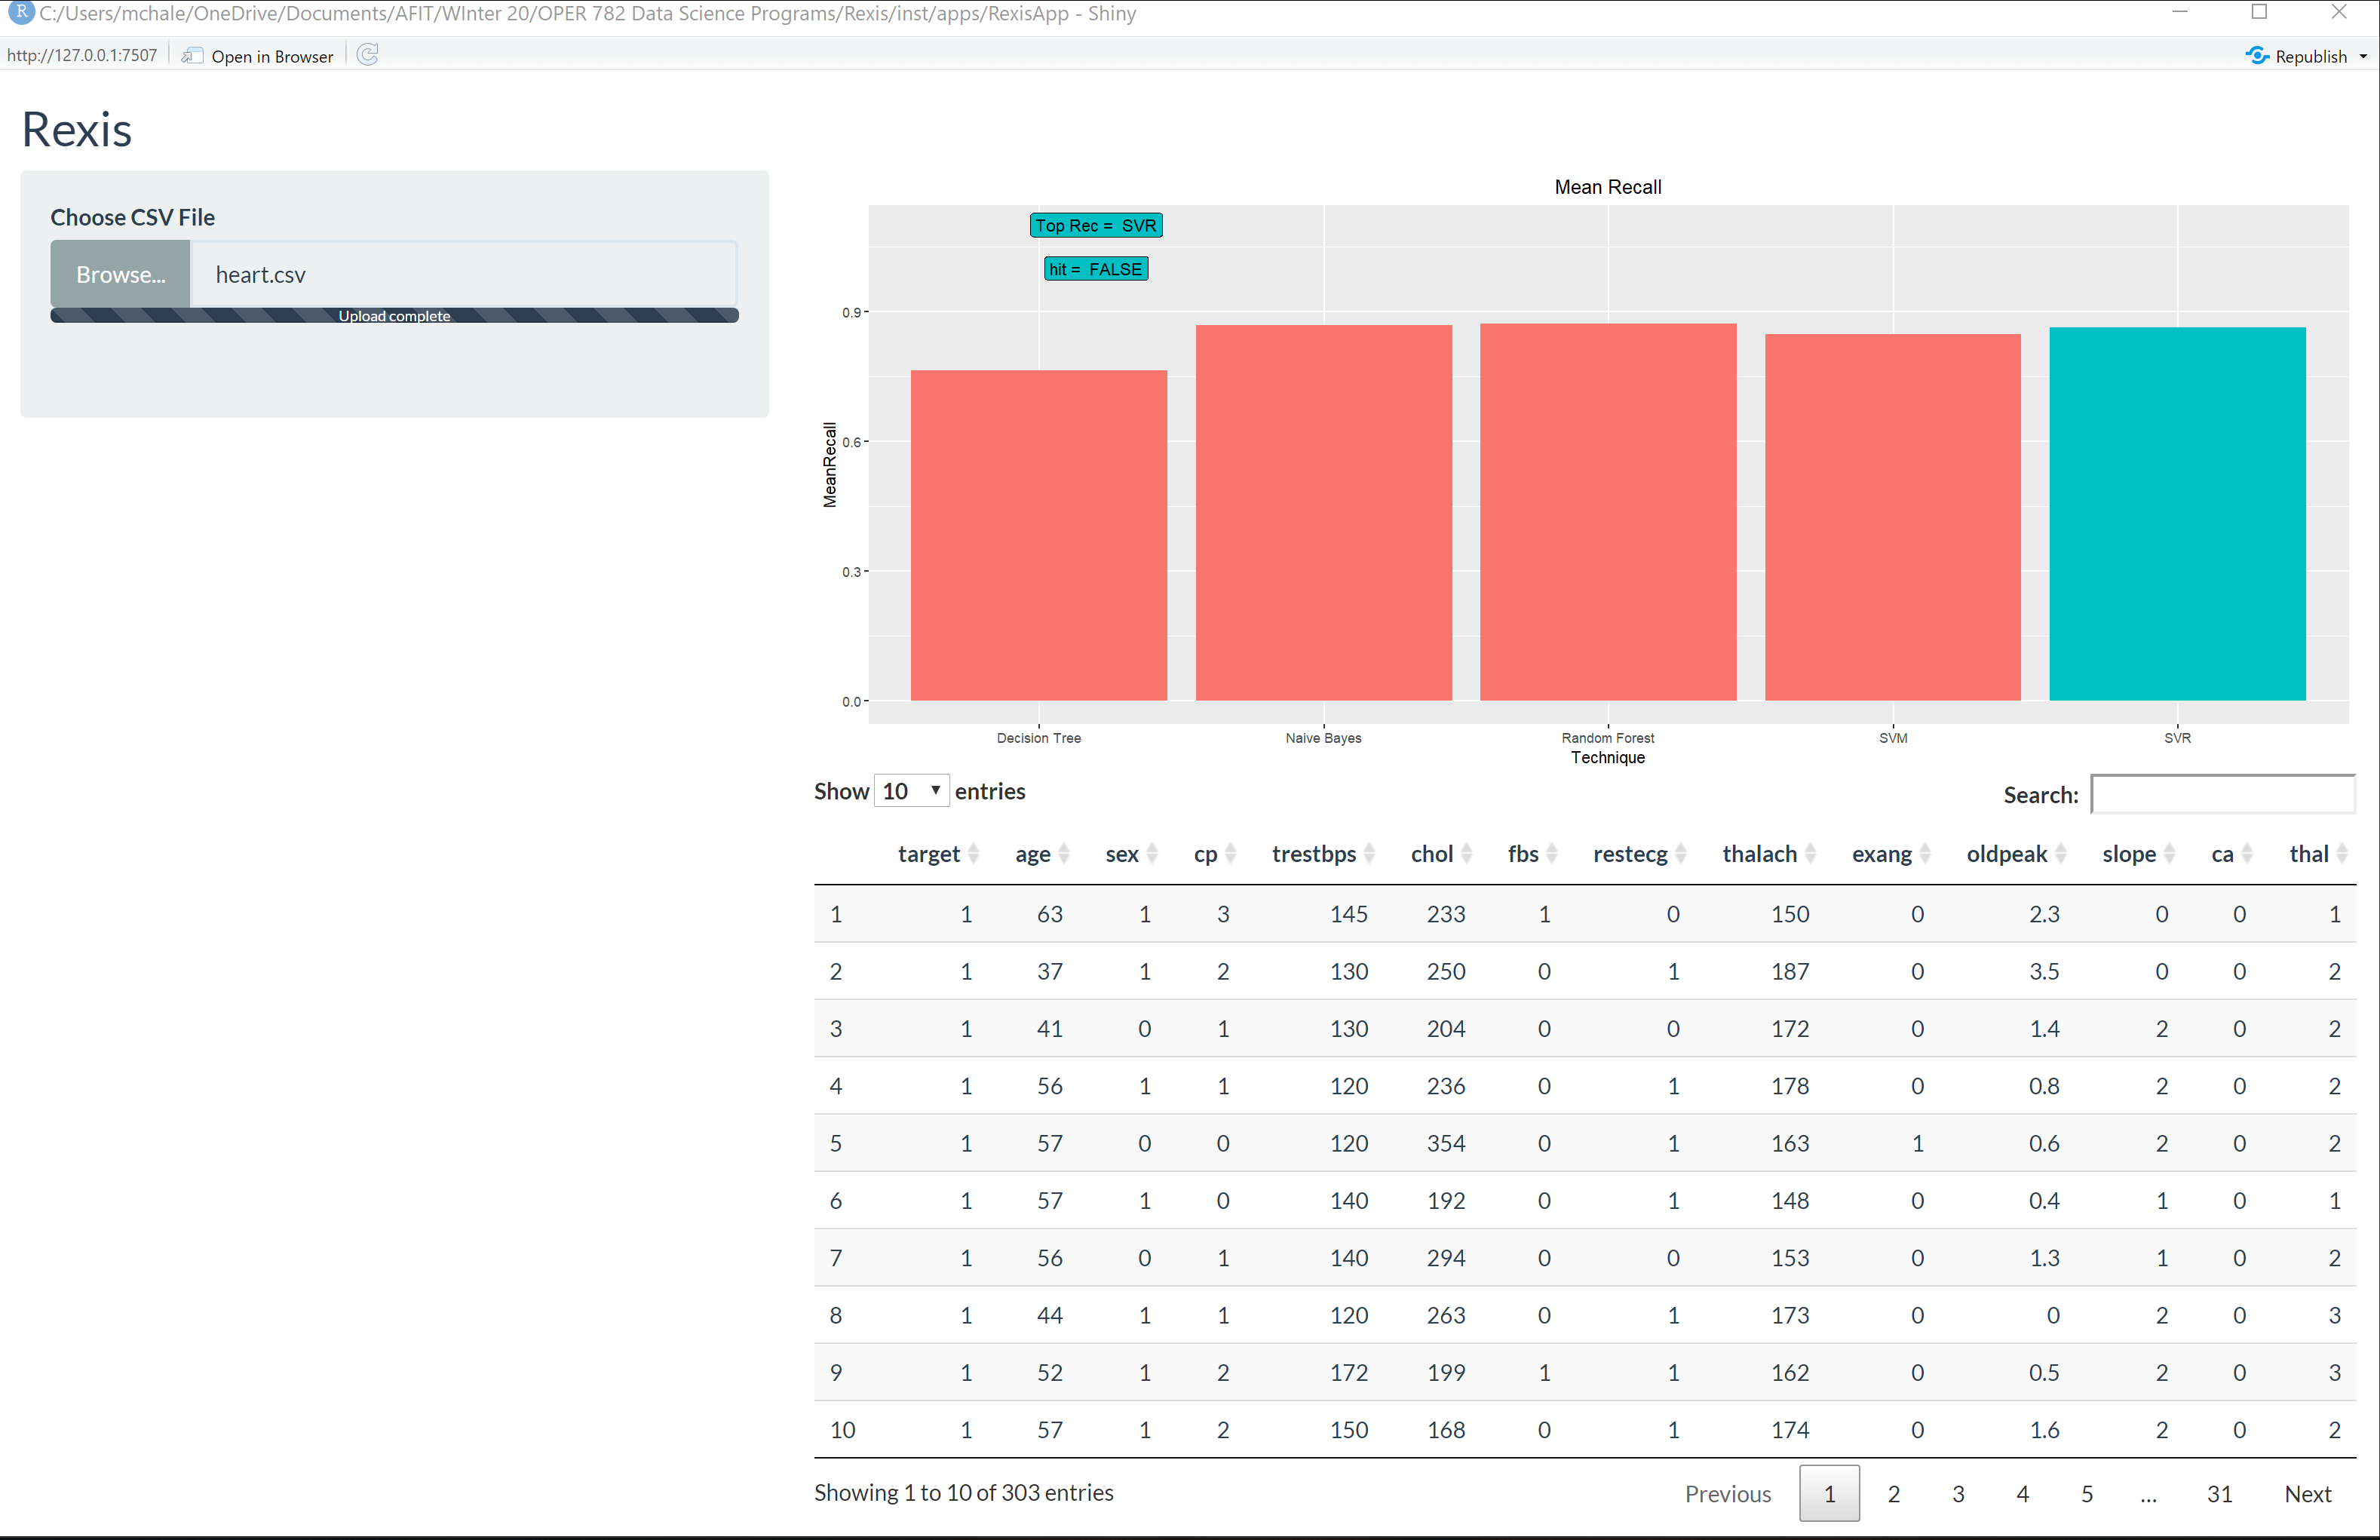Sort table by exang column
This screenshot has height=1540, width=2380.
point(1891,854)
